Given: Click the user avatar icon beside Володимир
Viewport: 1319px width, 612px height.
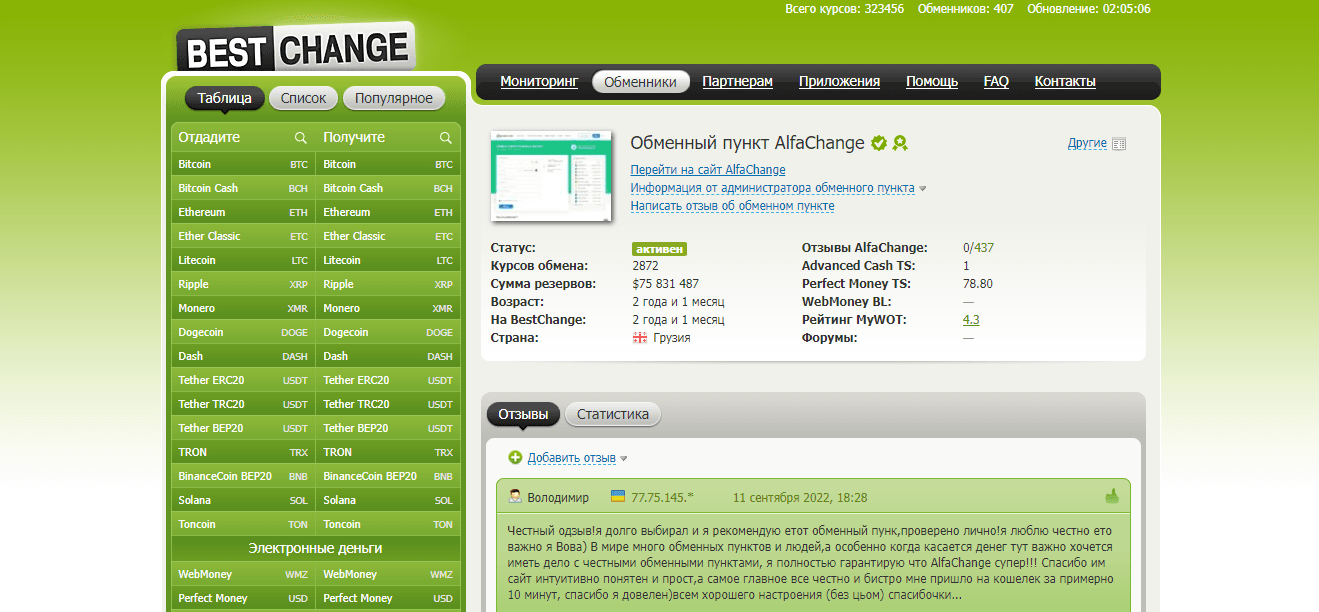Looking at the screenshot, I should [x=515, y=497].
